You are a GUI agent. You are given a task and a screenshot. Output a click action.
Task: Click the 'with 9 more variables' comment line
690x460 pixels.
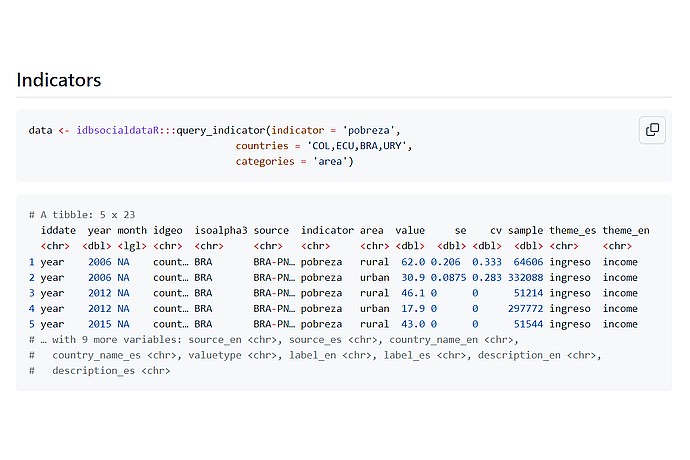274,340
